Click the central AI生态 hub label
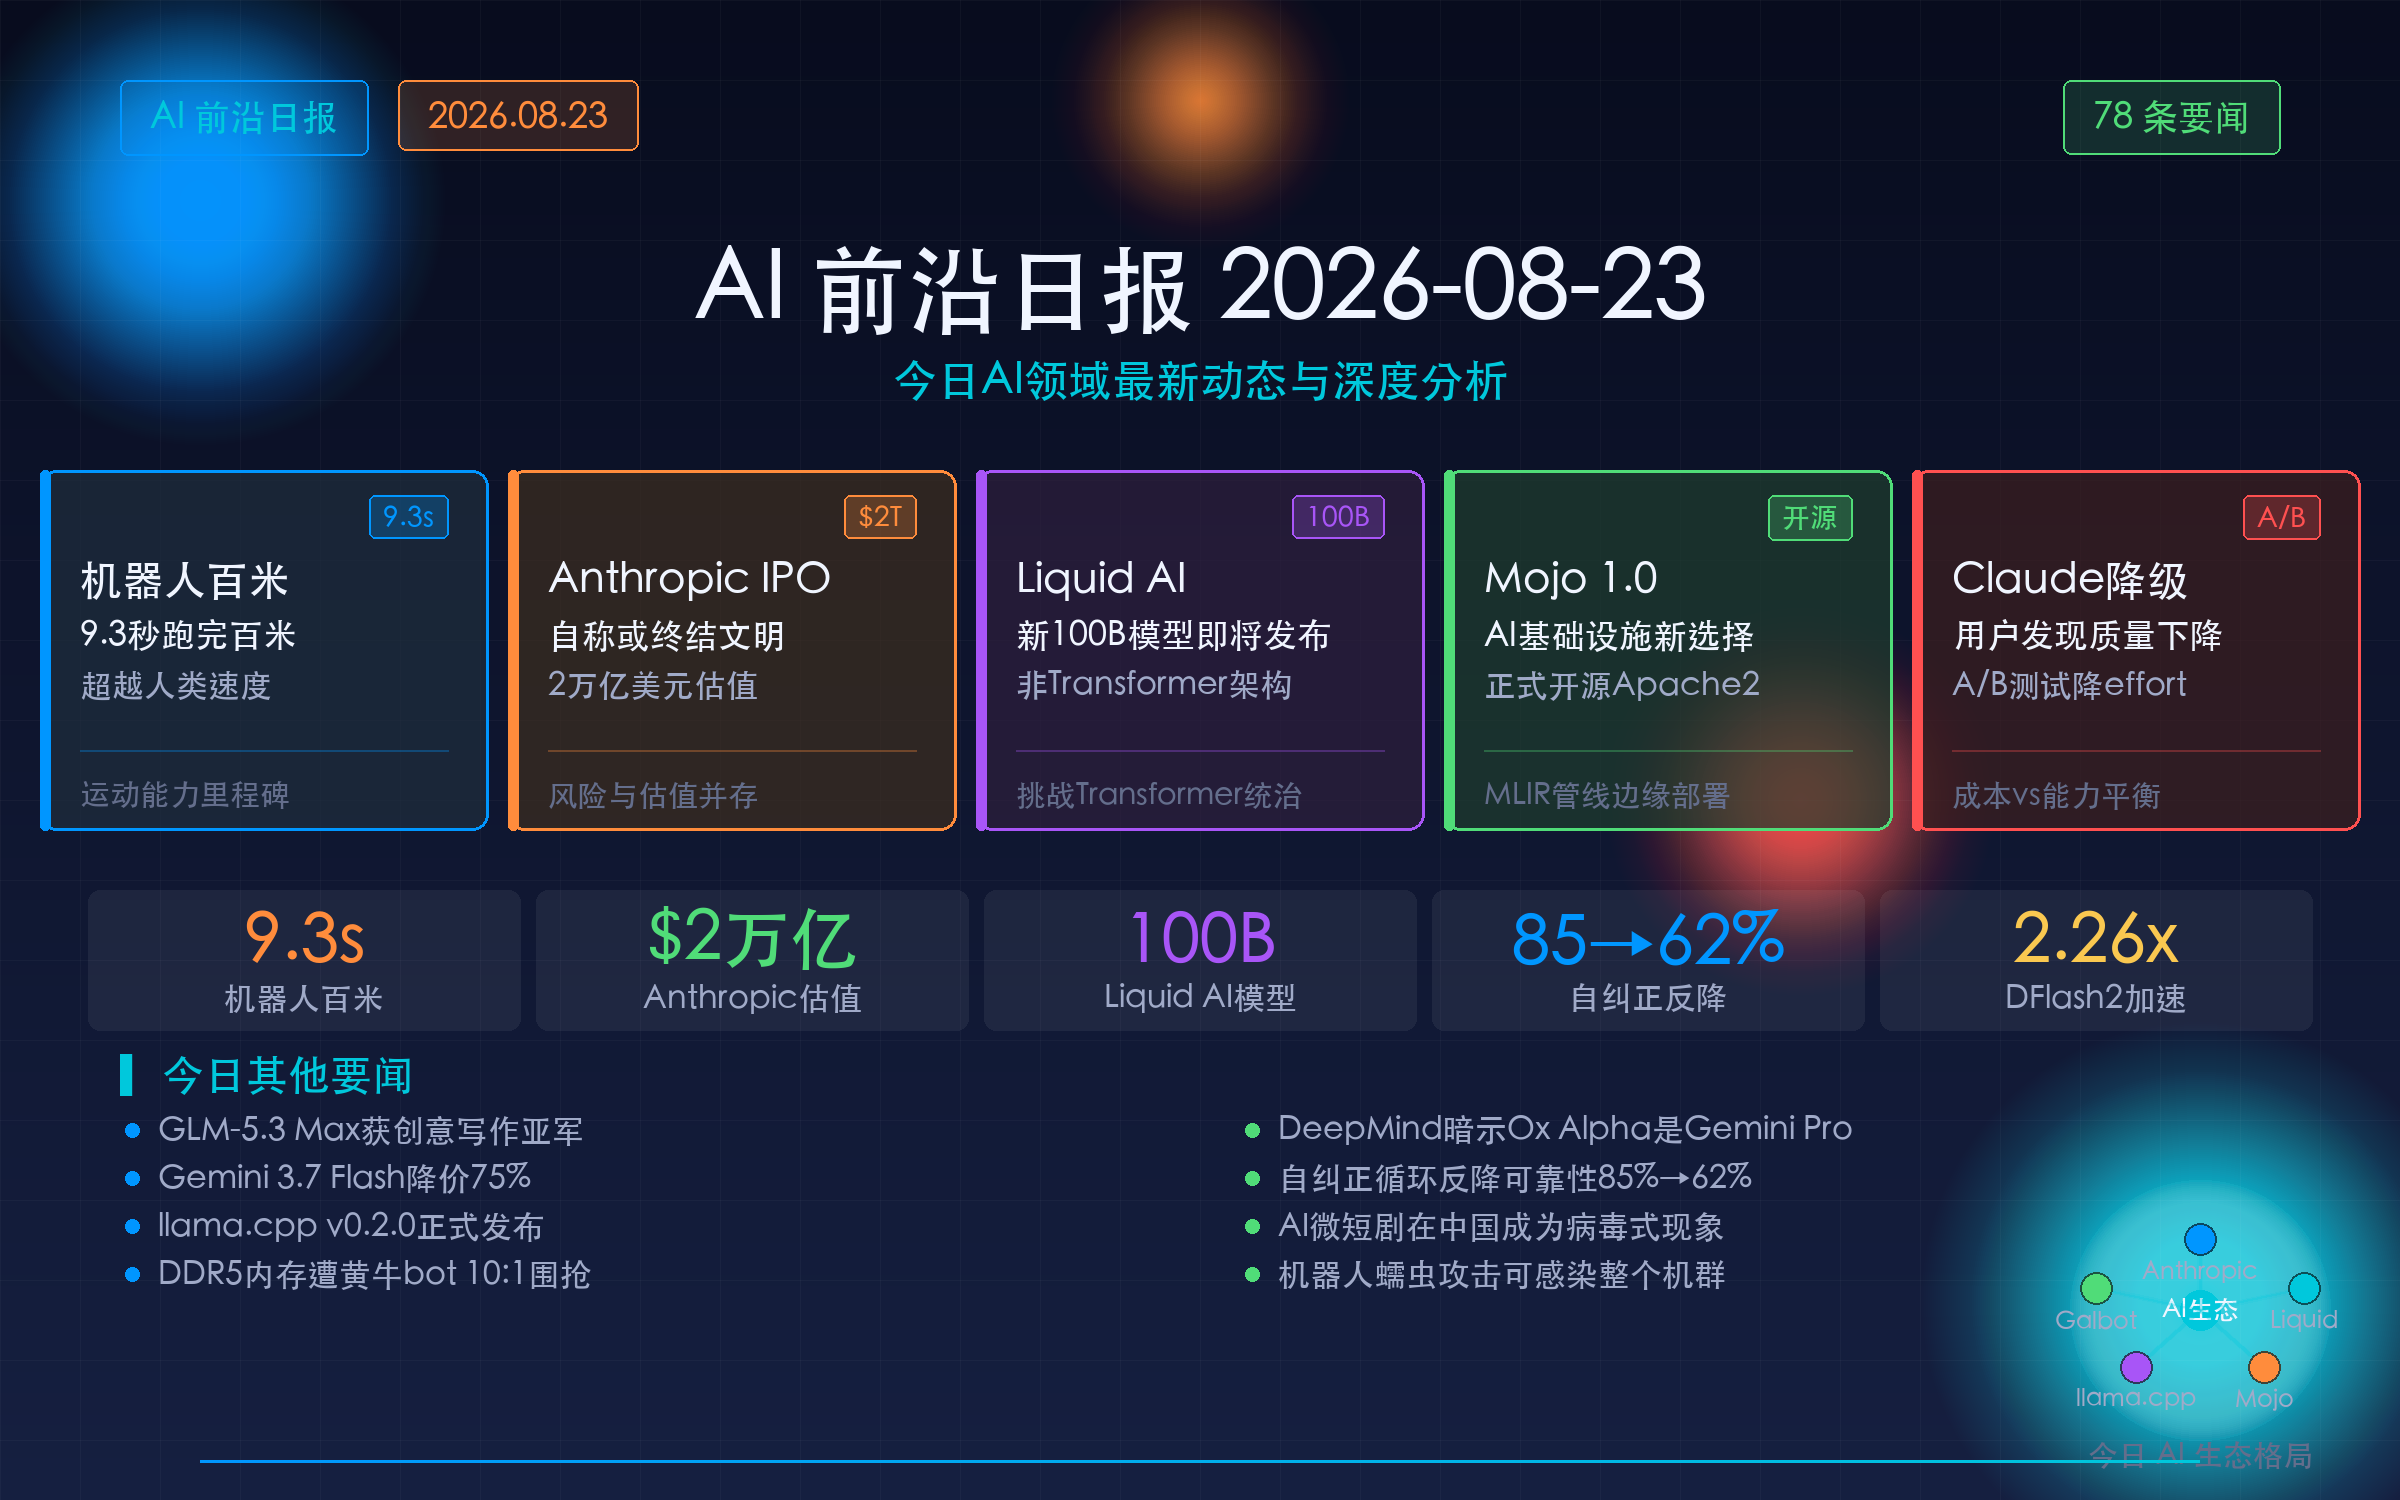2400x1500 pixels. coord(2200,1309)
